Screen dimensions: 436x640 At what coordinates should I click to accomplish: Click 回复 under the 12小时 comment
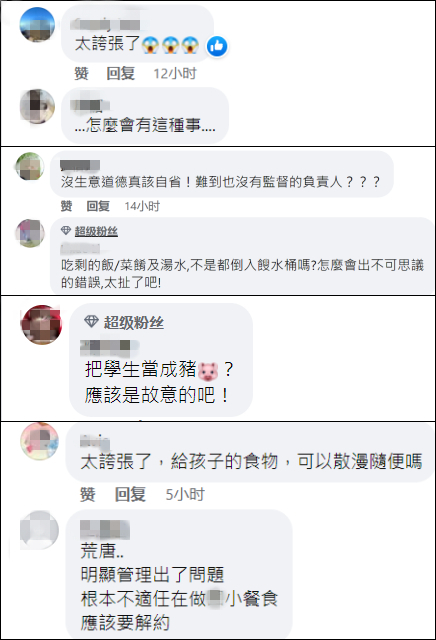click(x=120, y=73)
